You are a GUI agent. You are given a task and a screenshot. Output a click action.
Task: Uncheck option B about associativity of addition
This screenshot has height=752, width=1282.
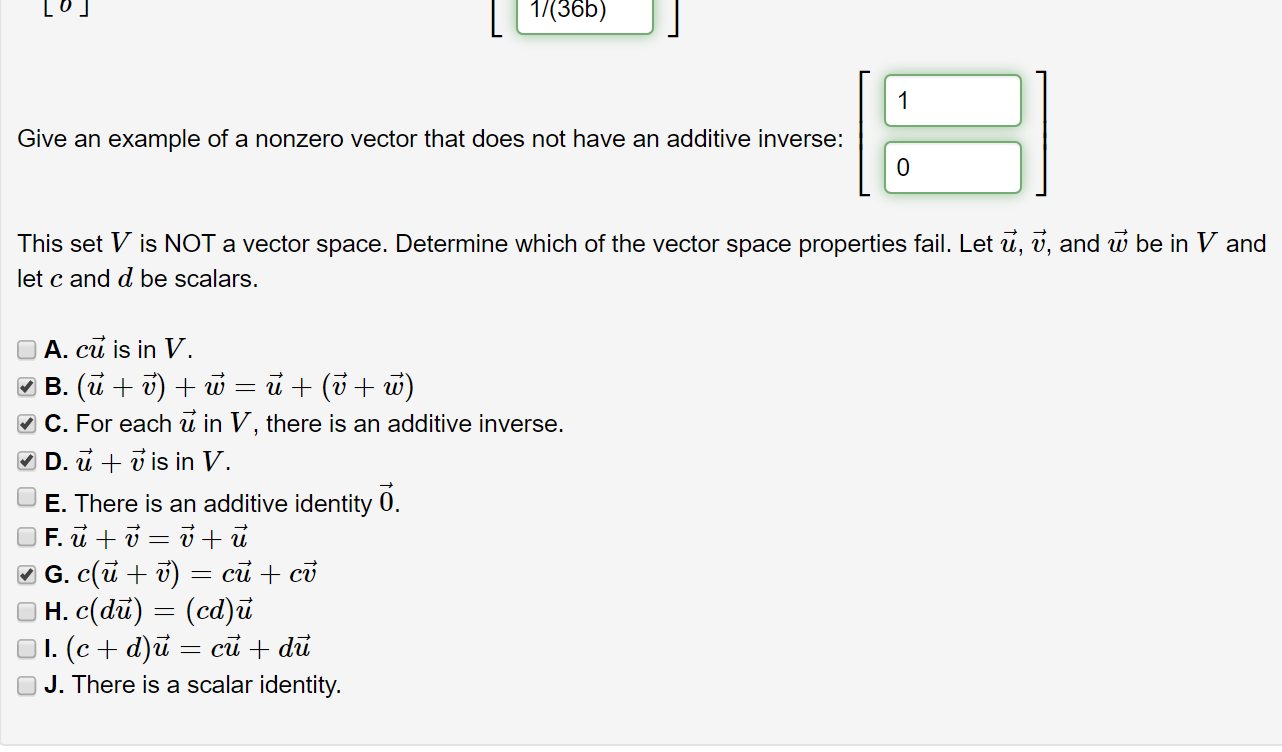coord(26,386)
